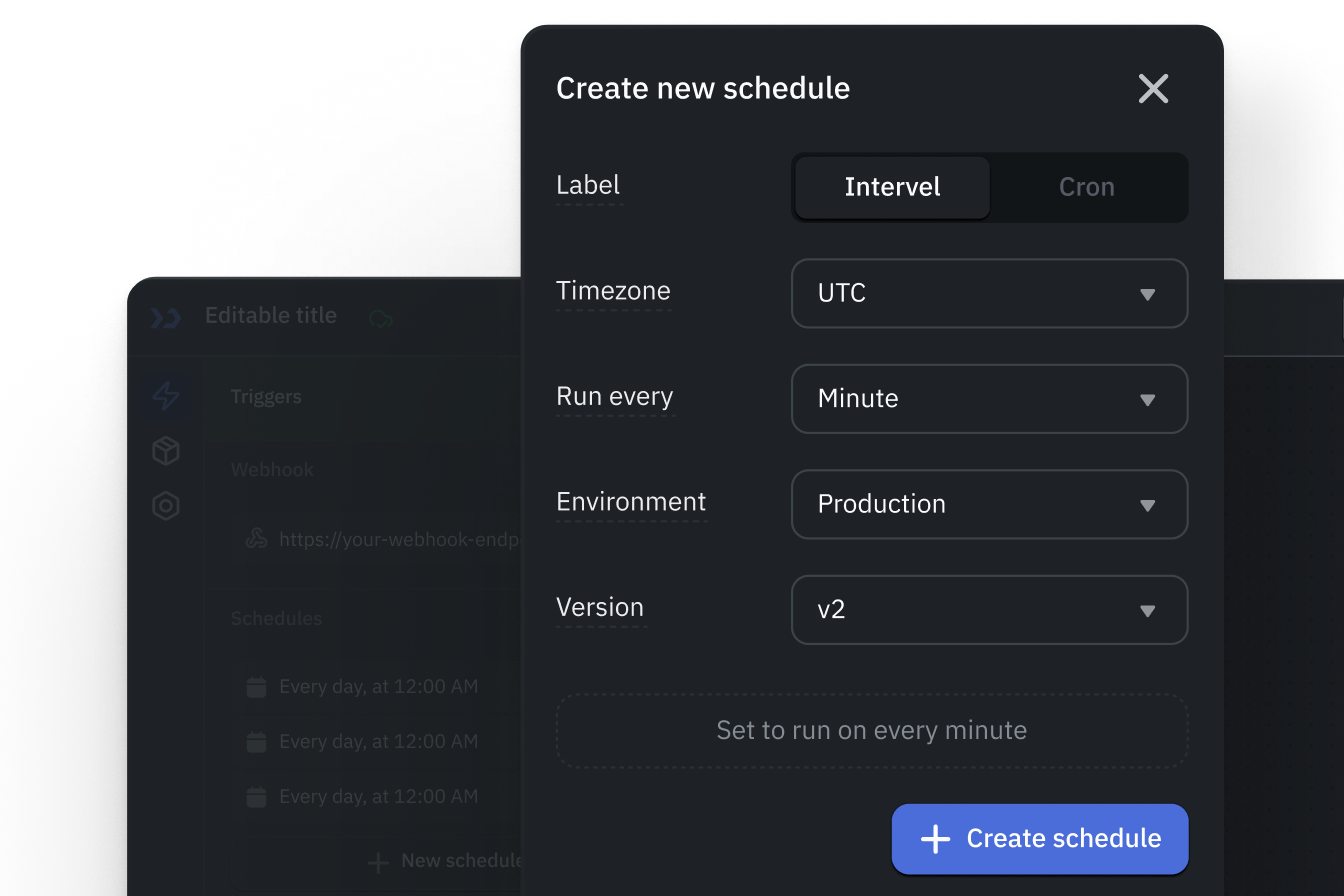Click the app logo beside Editable title
The image size is (1344, 896).
pyautogui.click(x=165, y=317)
